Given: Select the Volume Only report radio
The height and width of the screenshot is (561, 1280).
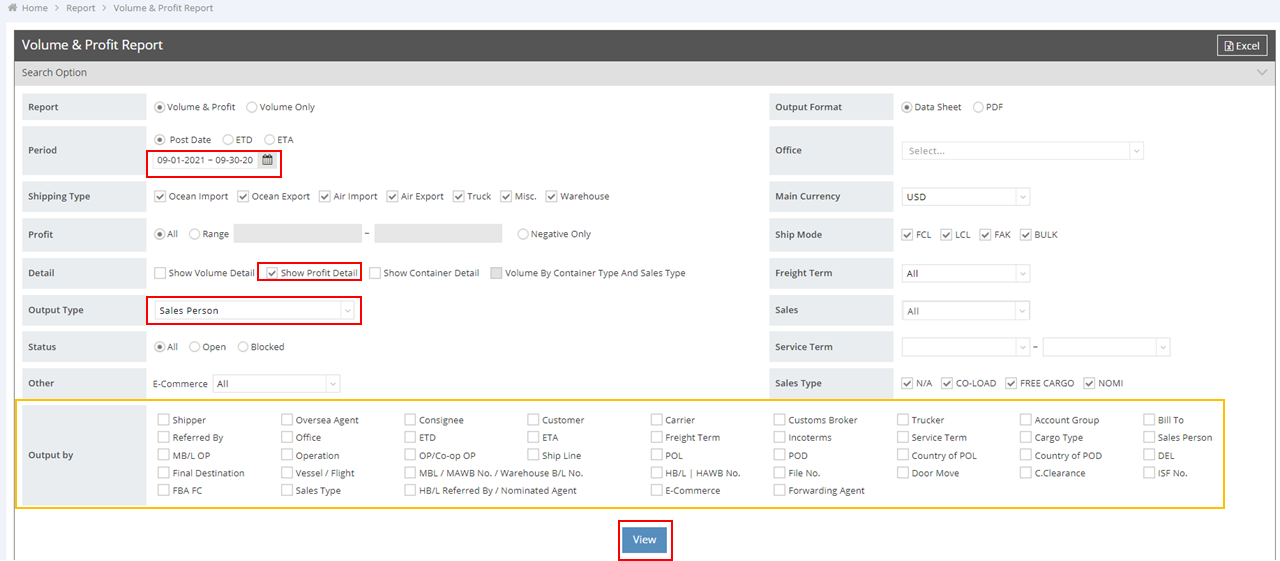Looking at the screenshot, I should coord(252,107).
